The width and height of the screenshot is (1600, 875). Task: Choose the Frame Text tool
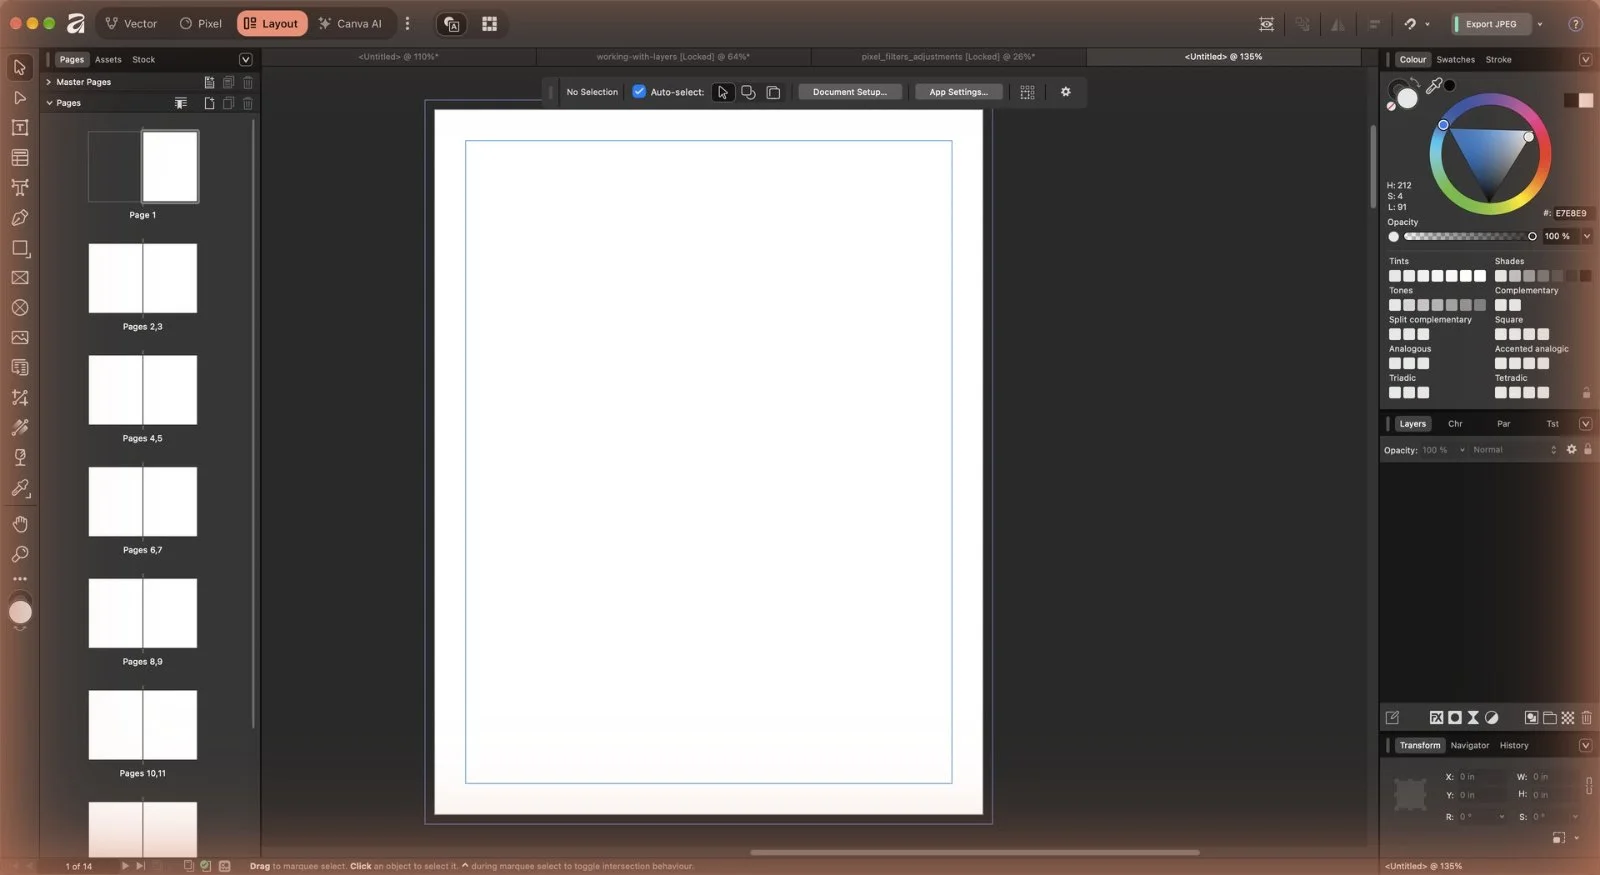[x=20, y=127]
